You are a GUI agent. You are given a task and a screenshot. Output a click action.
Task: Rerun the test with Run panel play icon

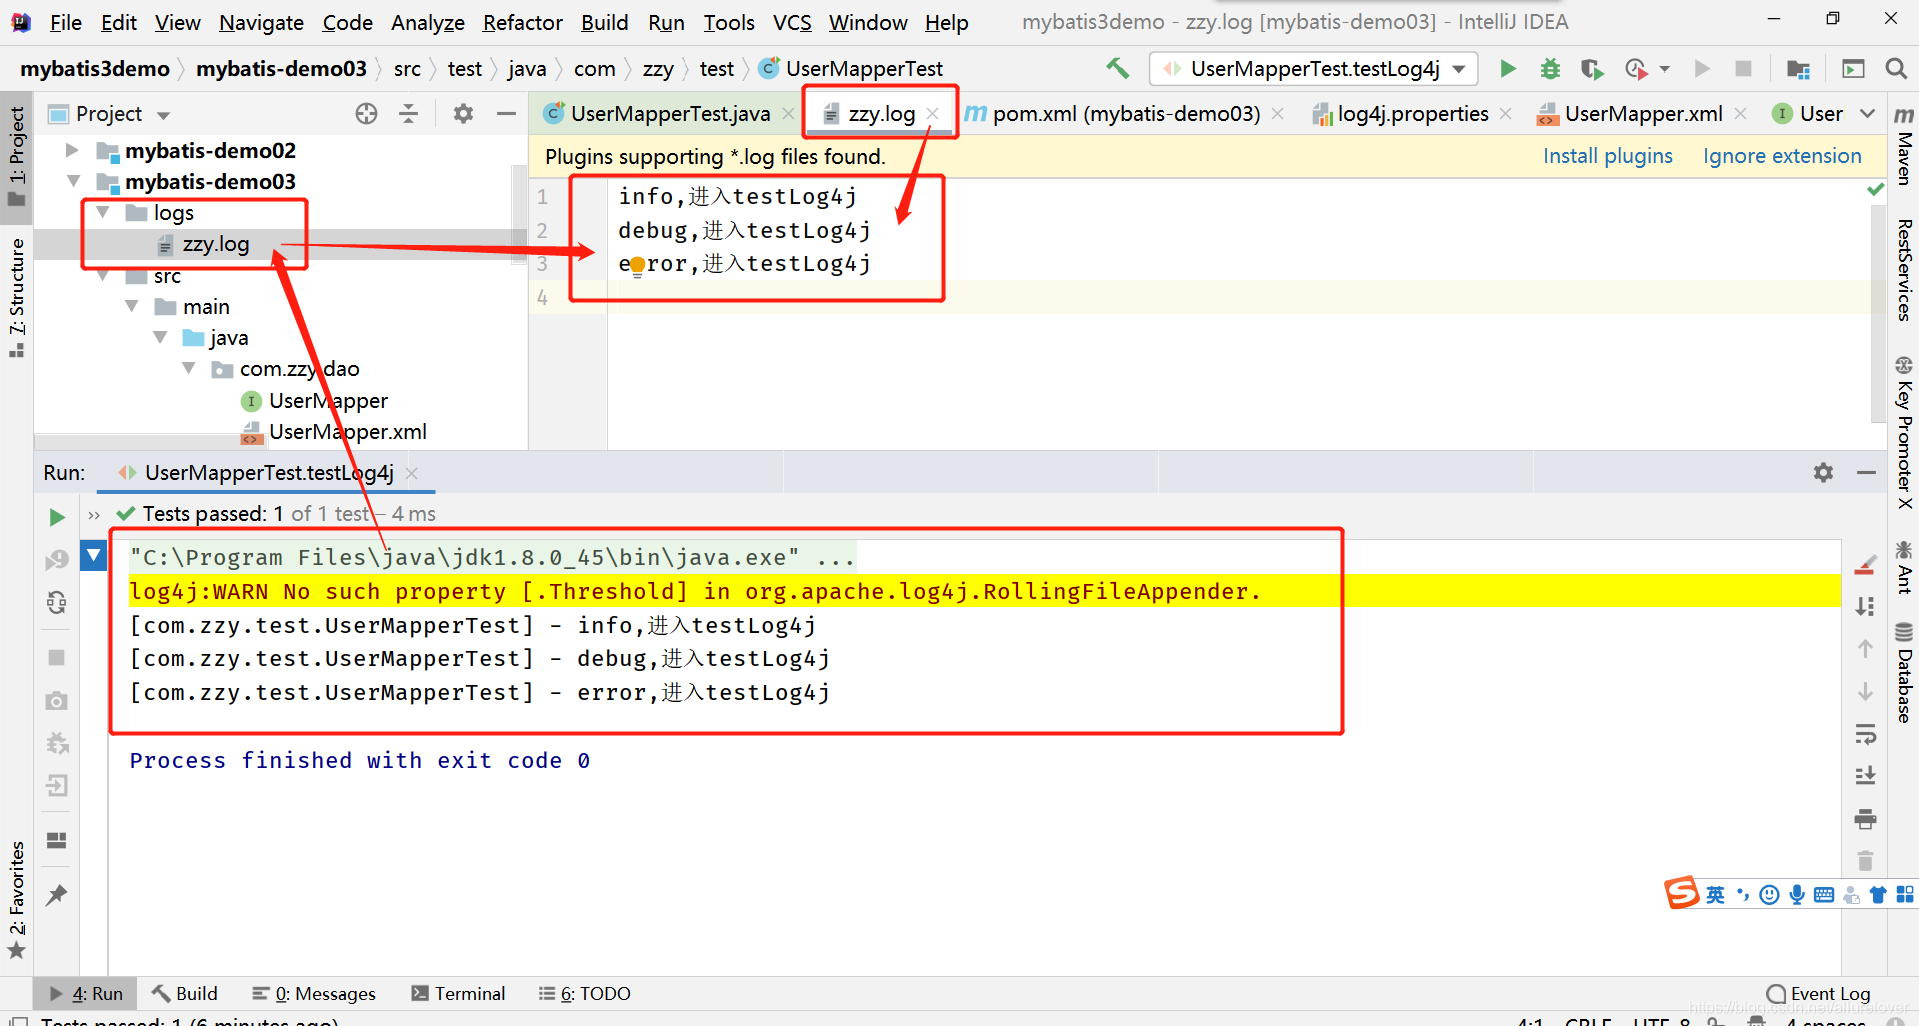[57, 516]
